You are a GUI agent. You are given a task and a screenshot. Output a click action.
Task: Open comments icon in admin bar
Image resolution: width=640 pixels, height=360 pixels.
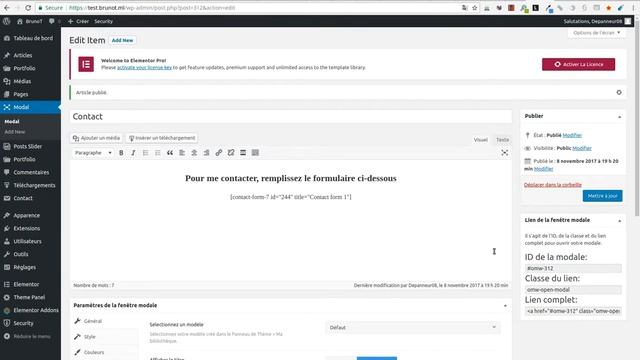(x=51, y=21)
